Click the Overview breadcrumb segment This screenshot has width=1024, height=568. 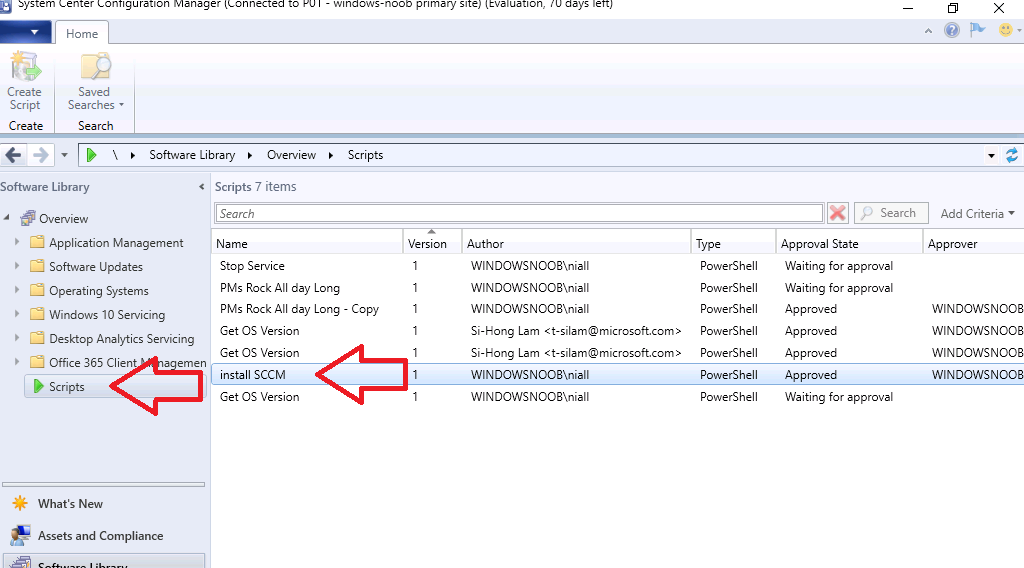pos(291,155)
